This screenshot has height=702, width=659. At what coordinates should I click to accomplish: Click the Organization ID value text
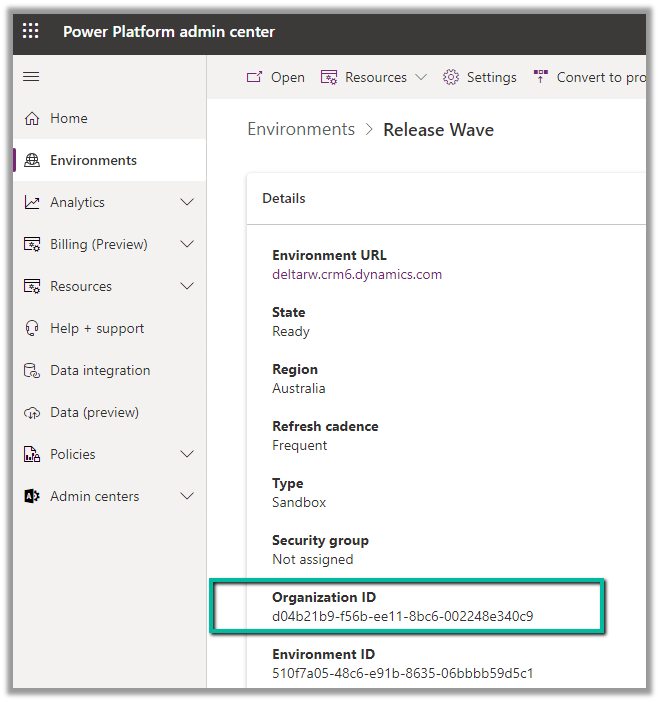402,616
